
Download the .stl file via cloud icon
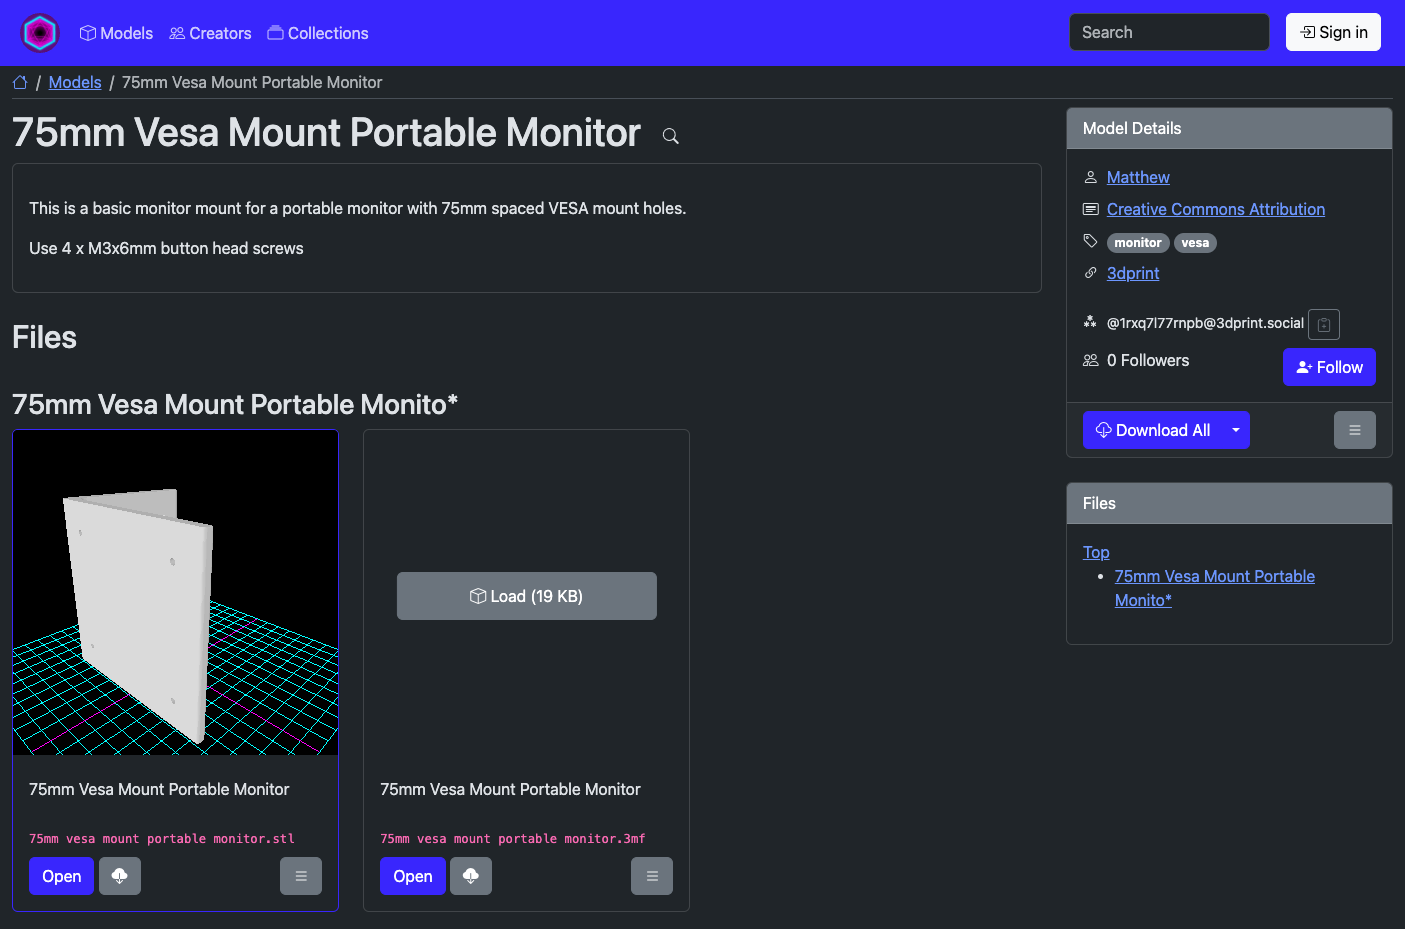click(120, 876)
